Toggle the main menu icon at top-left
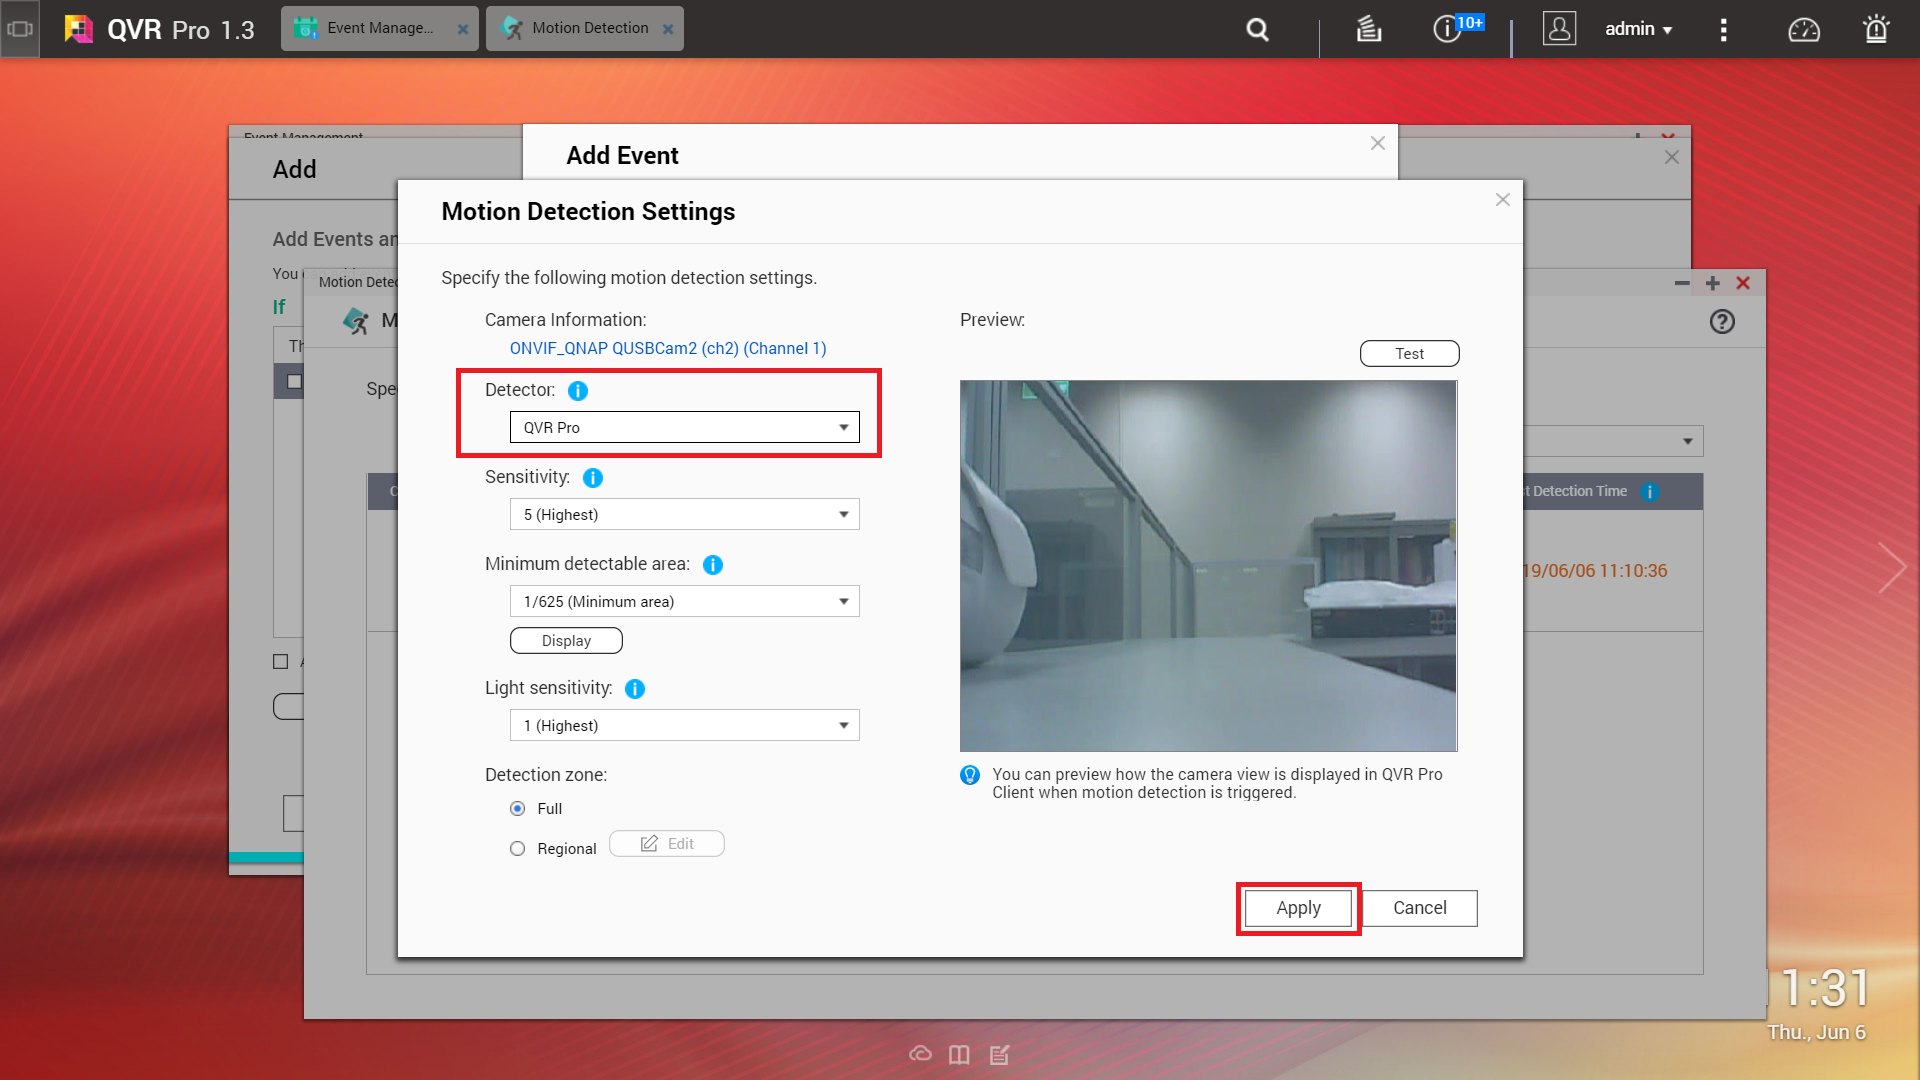1920x1080 pixels. pos(20,29)
